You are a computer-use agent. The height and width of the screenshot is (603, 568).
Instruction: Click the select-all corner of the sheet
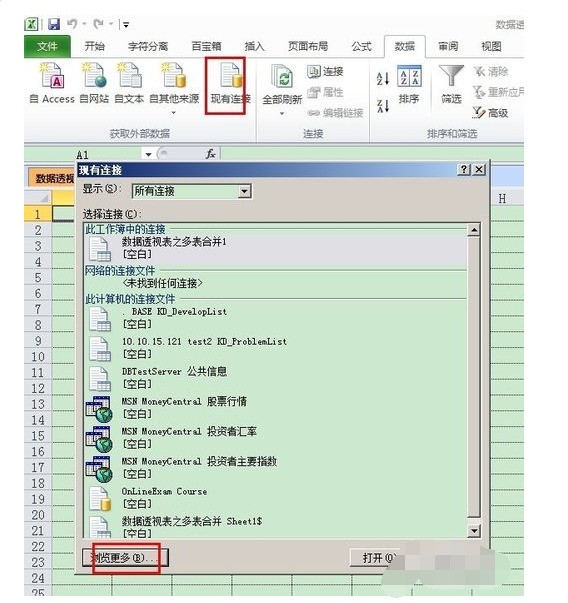(38, 198)
